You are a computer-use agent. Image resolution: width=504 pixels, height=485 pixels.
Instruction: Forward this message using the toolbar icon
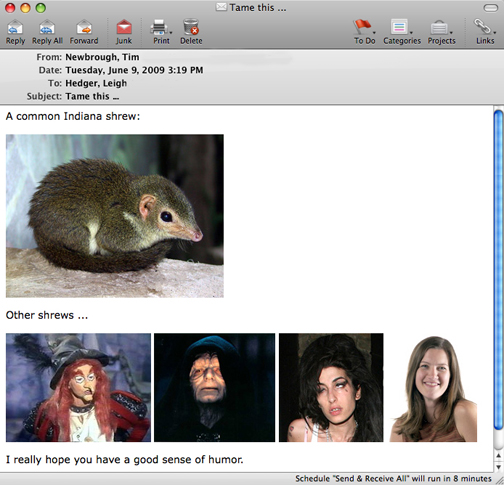point(84,27)
